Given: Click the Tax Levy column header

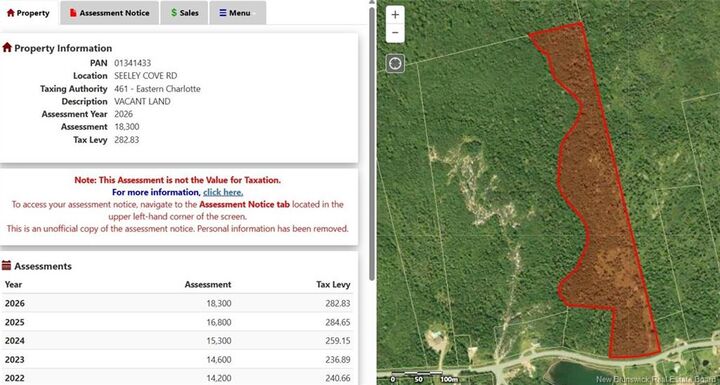Looking at the screenshot, I should point(333,284).
